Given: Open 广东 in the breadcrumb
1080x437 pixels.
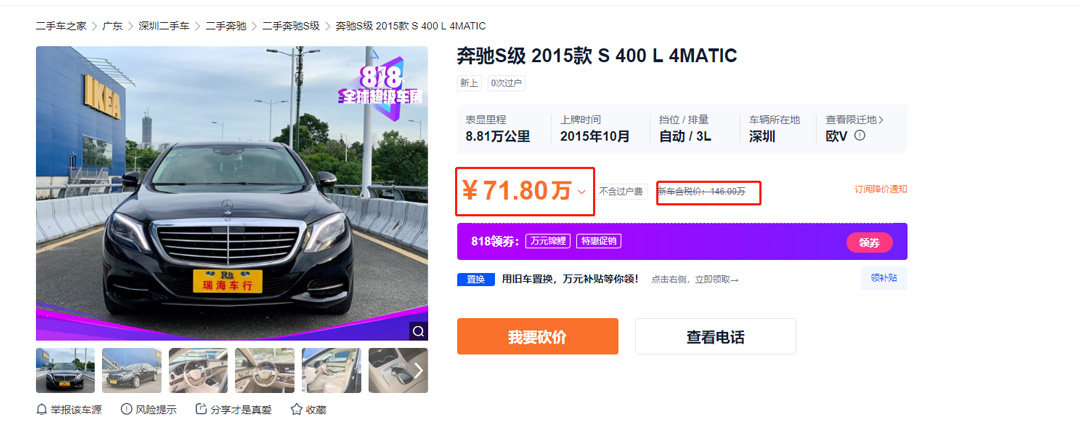Looking at the screenshot, I should pyautogui.click(x=112, y=26).
